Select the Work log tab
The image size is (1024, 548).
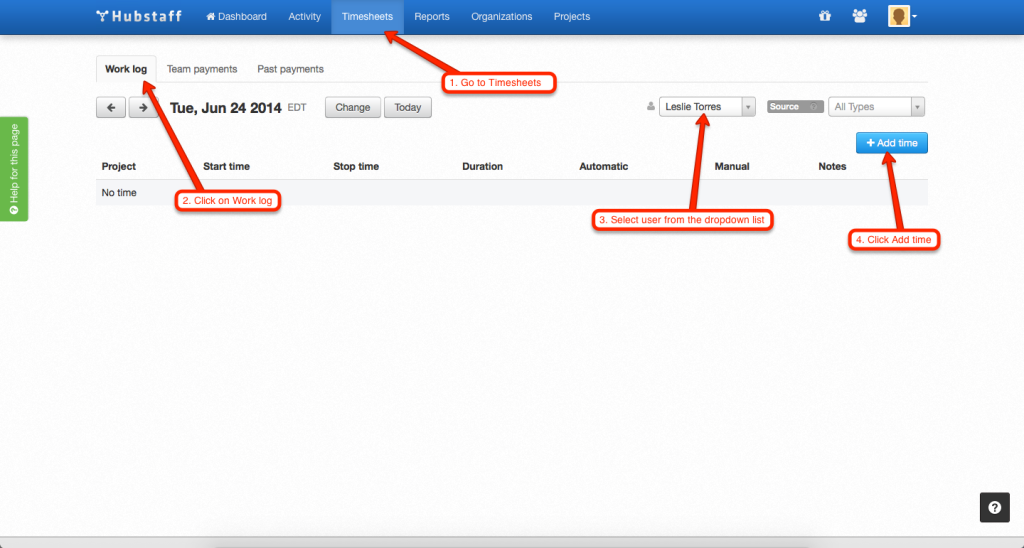126,69
